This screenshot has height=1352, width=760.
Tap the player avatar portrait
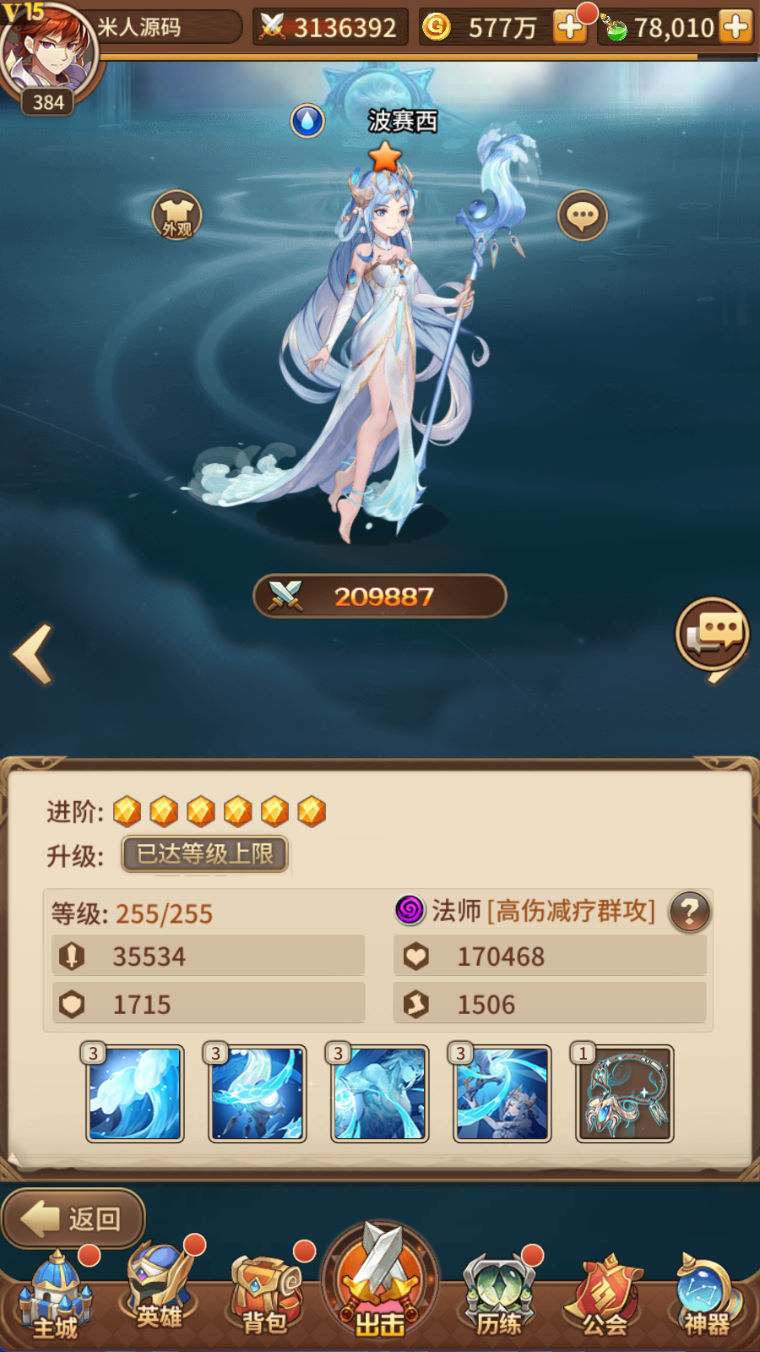pyautogui.click(x=50, y=48)
